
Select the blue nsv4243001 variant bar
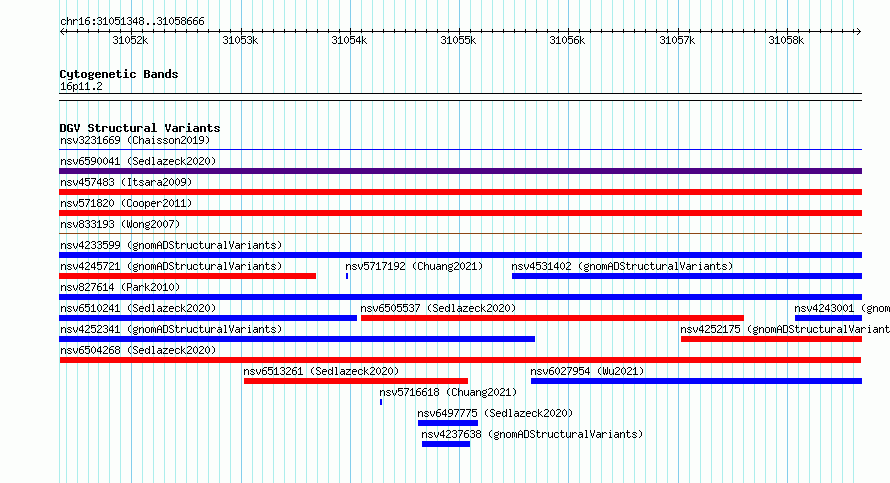coord(828,318)
